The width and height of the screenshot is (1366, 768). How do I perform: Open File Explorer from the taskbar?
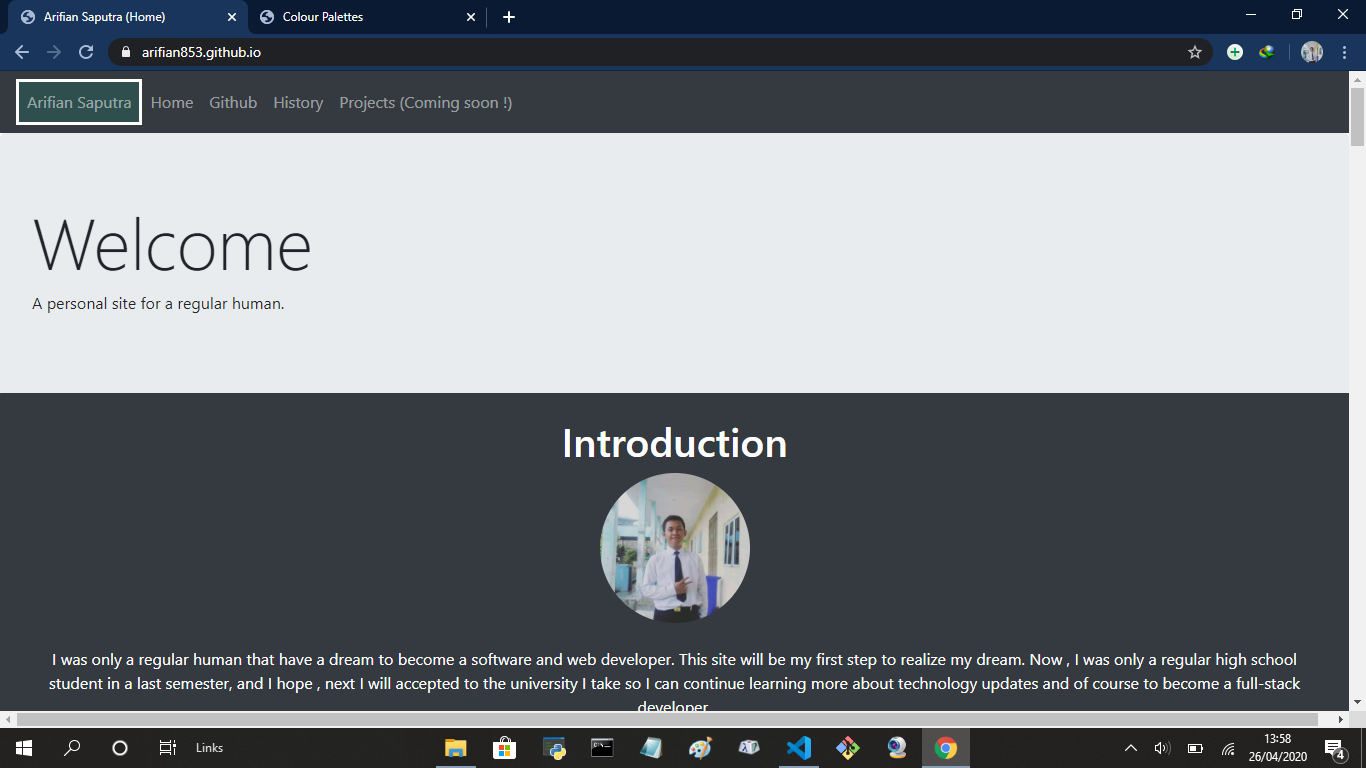click(455, 748)
